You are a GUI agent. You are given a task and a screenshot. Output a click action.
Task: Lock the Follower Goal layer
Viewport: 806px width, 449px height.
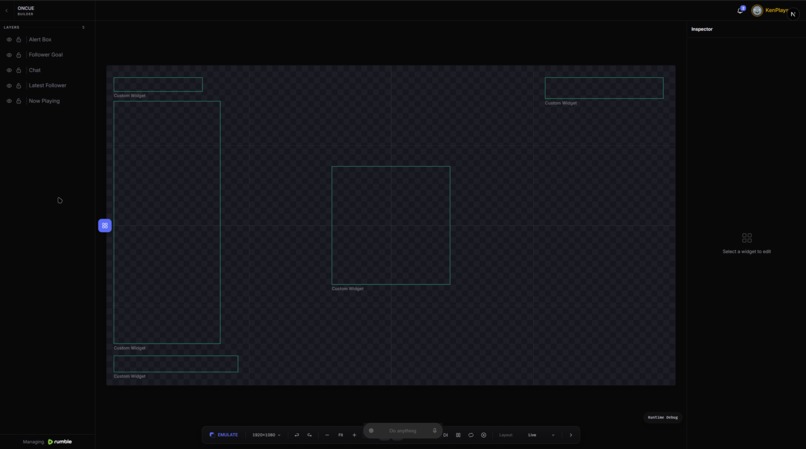click(x=19, y=55)
